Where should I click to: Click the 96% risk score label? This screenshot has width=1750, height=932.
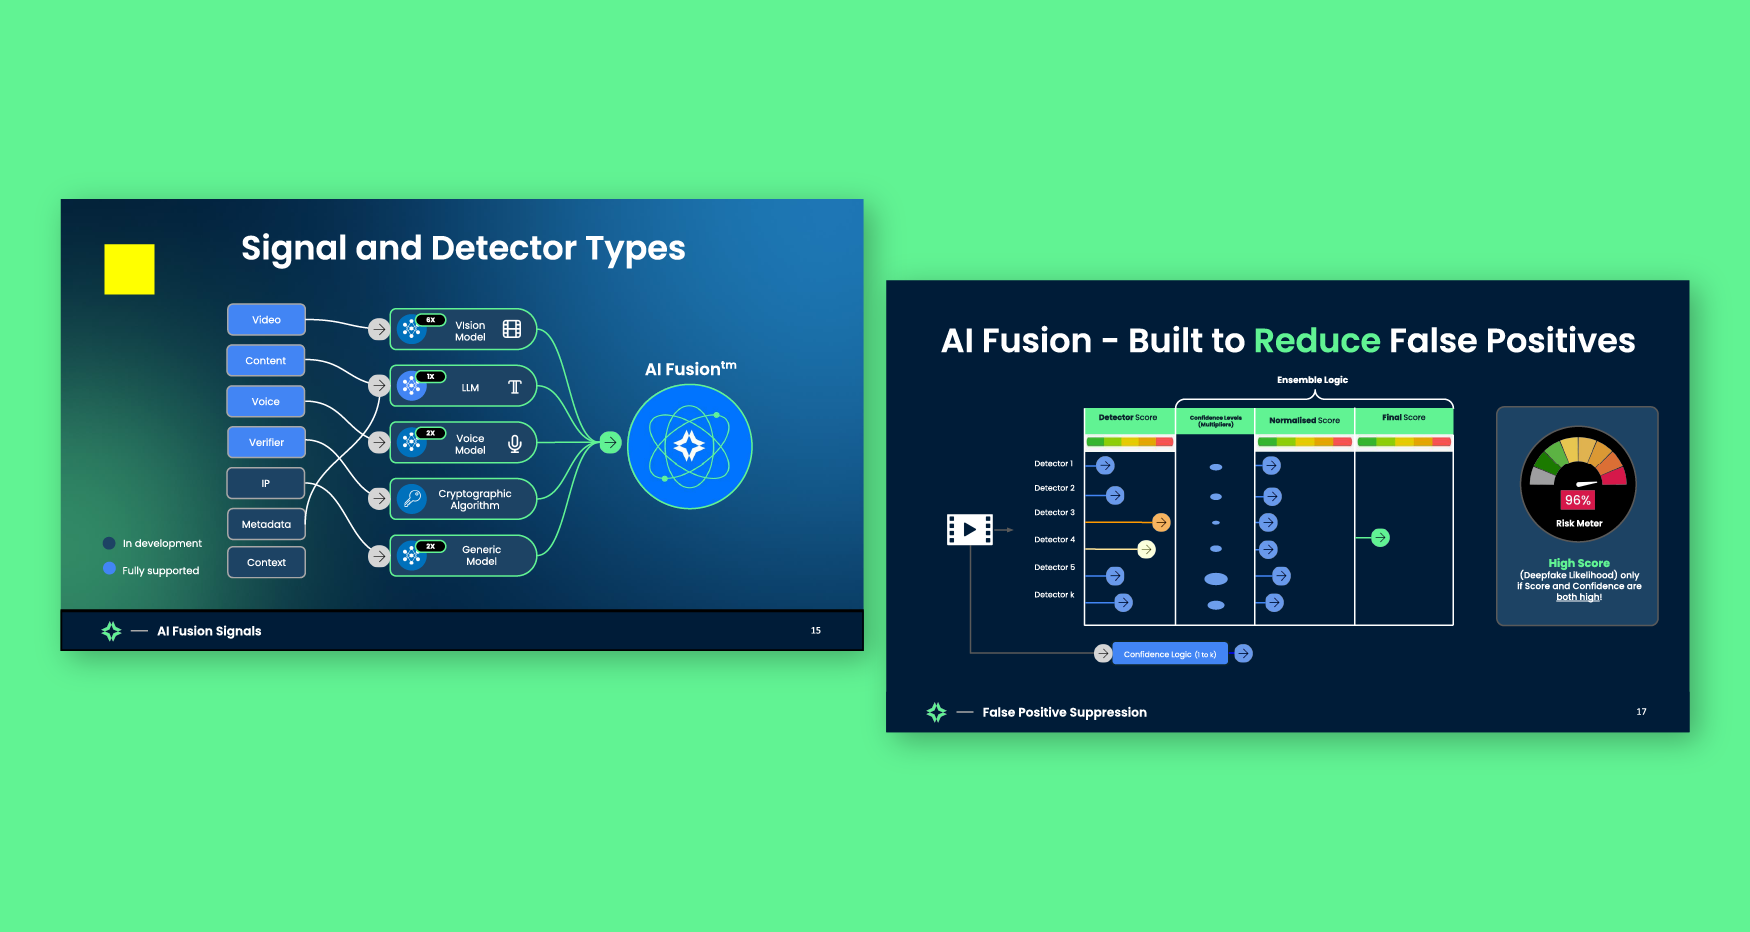click(x=1577, y=500)
